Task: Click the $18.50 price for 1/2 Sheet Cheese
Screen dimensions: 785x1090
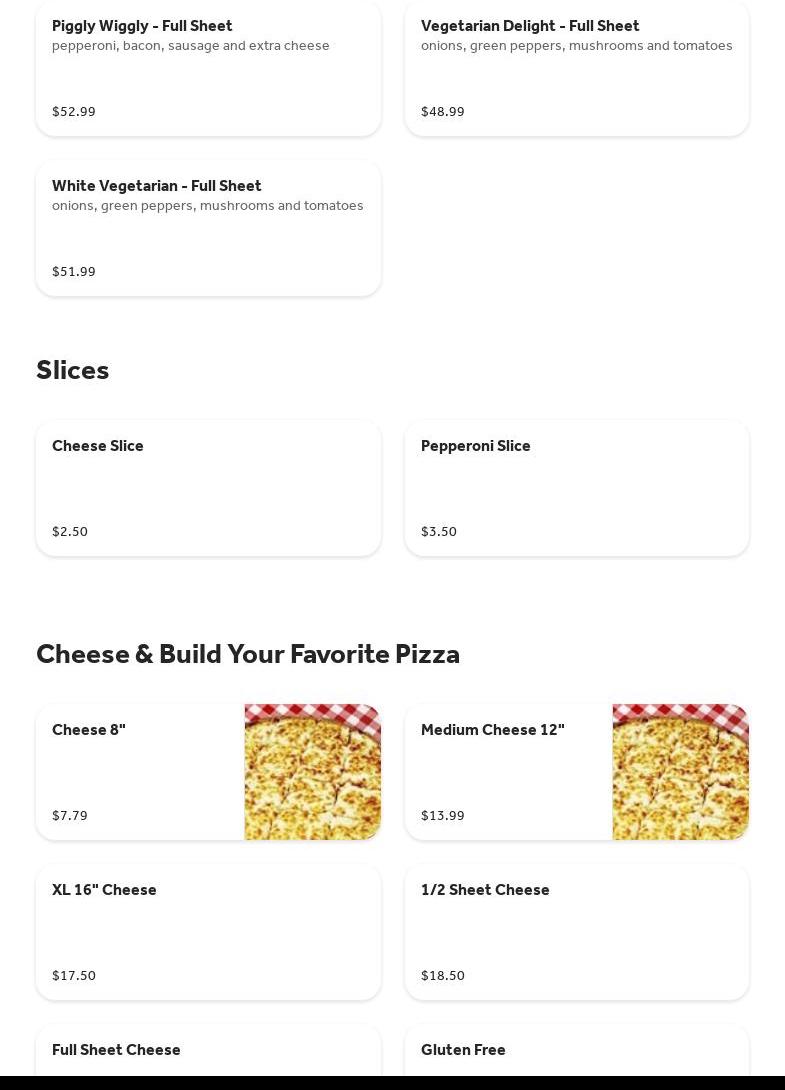Action: pyautogui.click(x=443, y=975)
